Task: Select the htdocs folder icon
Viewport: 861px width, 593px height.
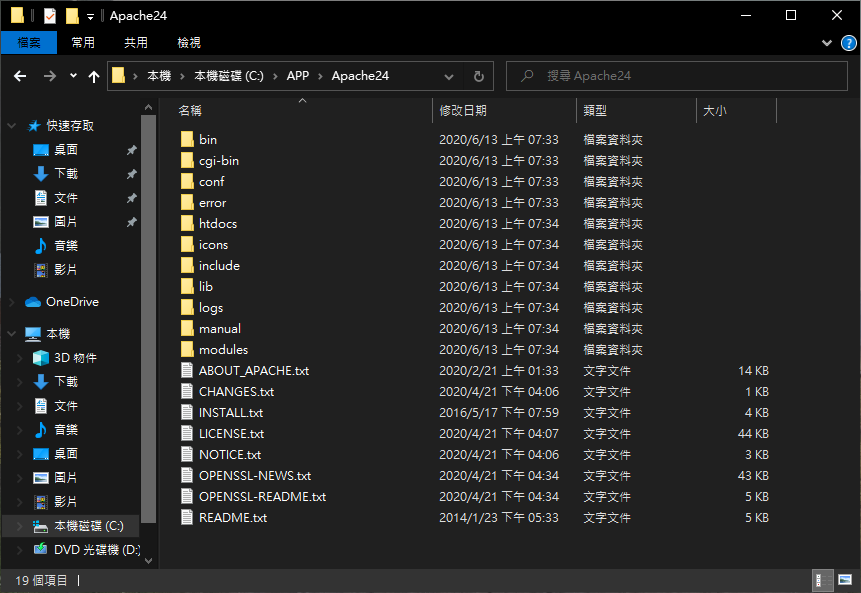Action: point(187,223)
